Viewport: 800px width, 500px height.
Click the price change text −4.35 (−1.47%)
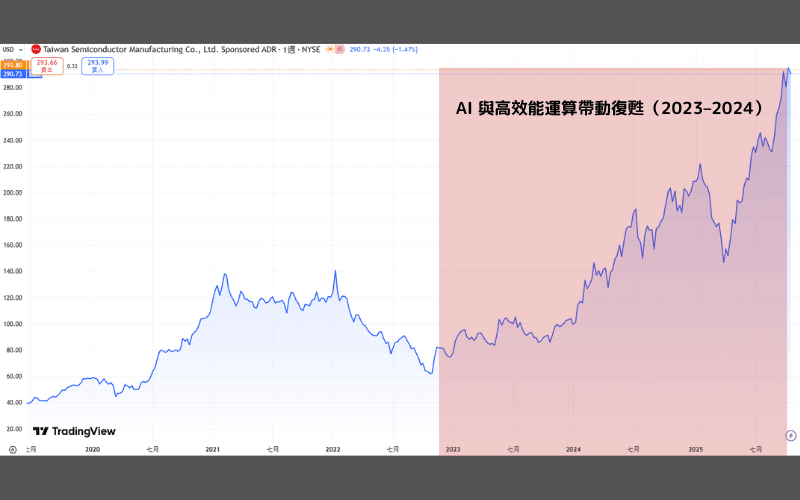coord(395,49)
